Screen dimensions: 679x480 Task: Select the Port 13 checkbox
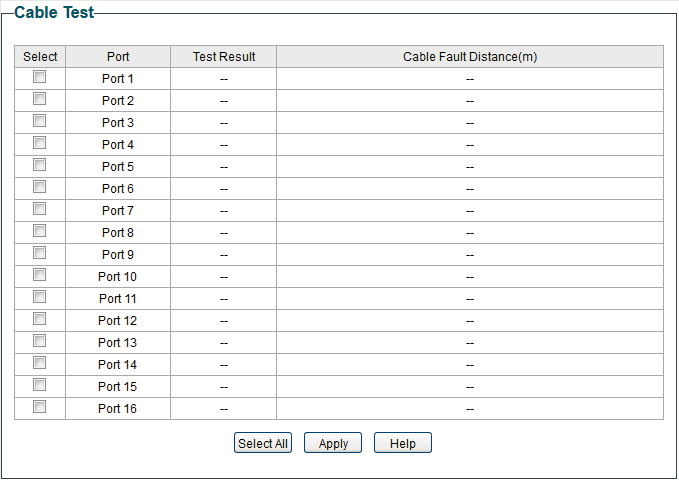[40, 341]
